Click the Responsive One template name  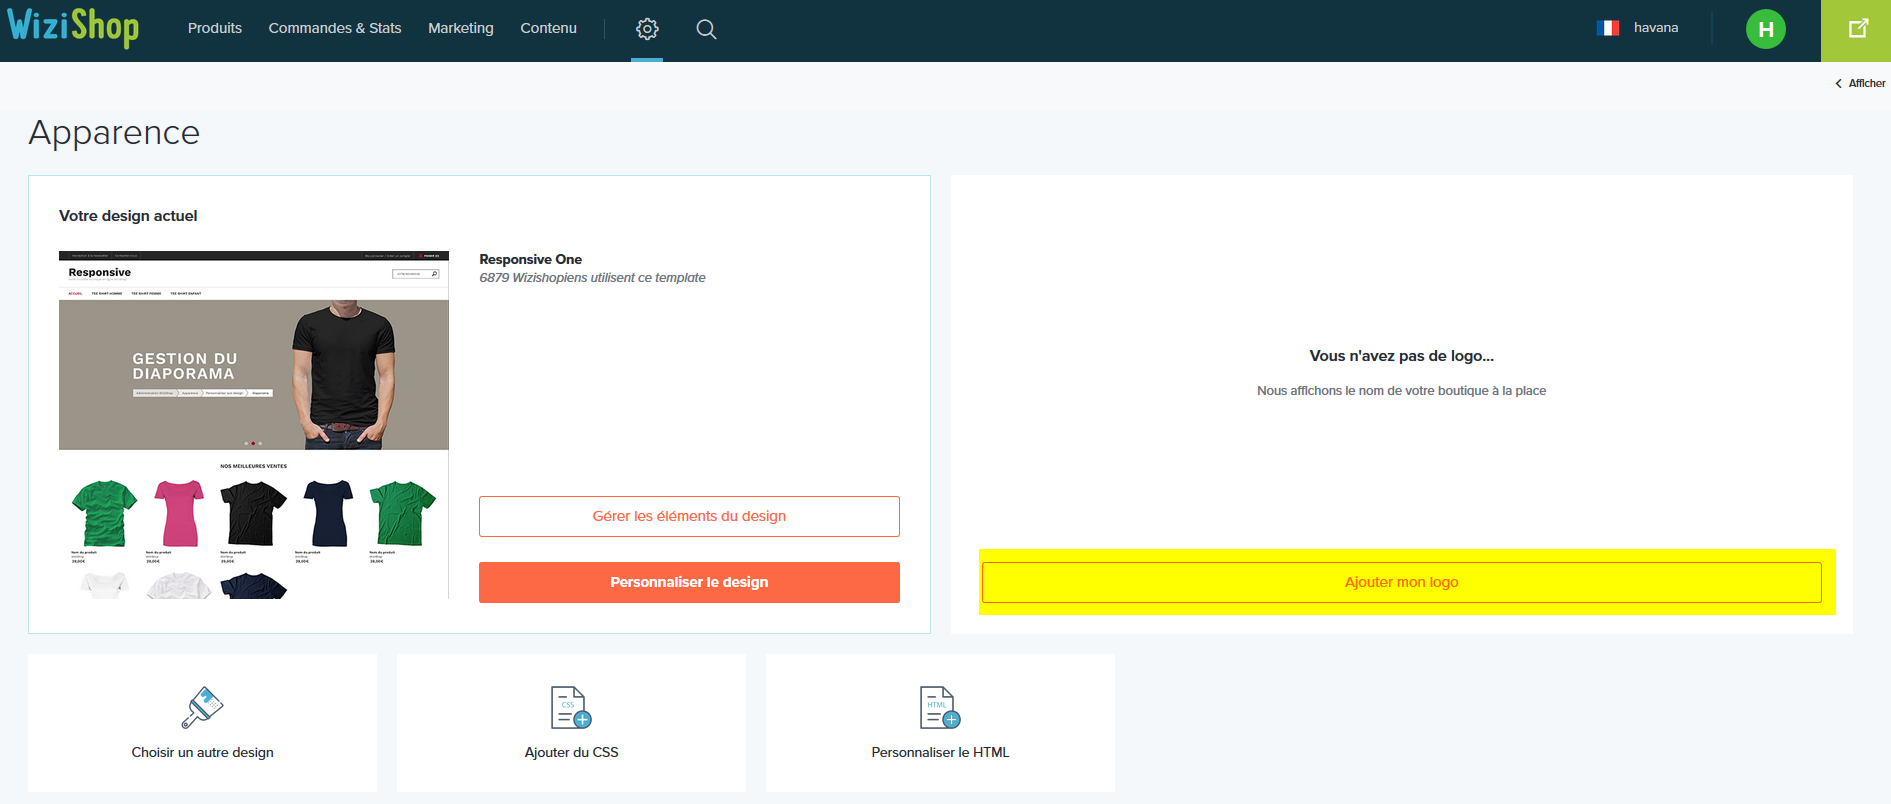pos(530,259)
